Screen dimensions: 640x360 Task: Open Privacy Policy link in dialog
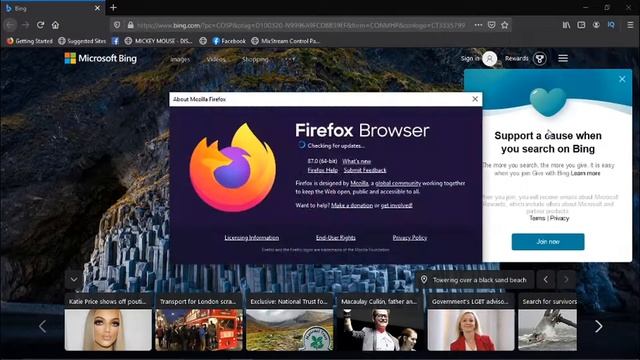click(x=410, y=238)
